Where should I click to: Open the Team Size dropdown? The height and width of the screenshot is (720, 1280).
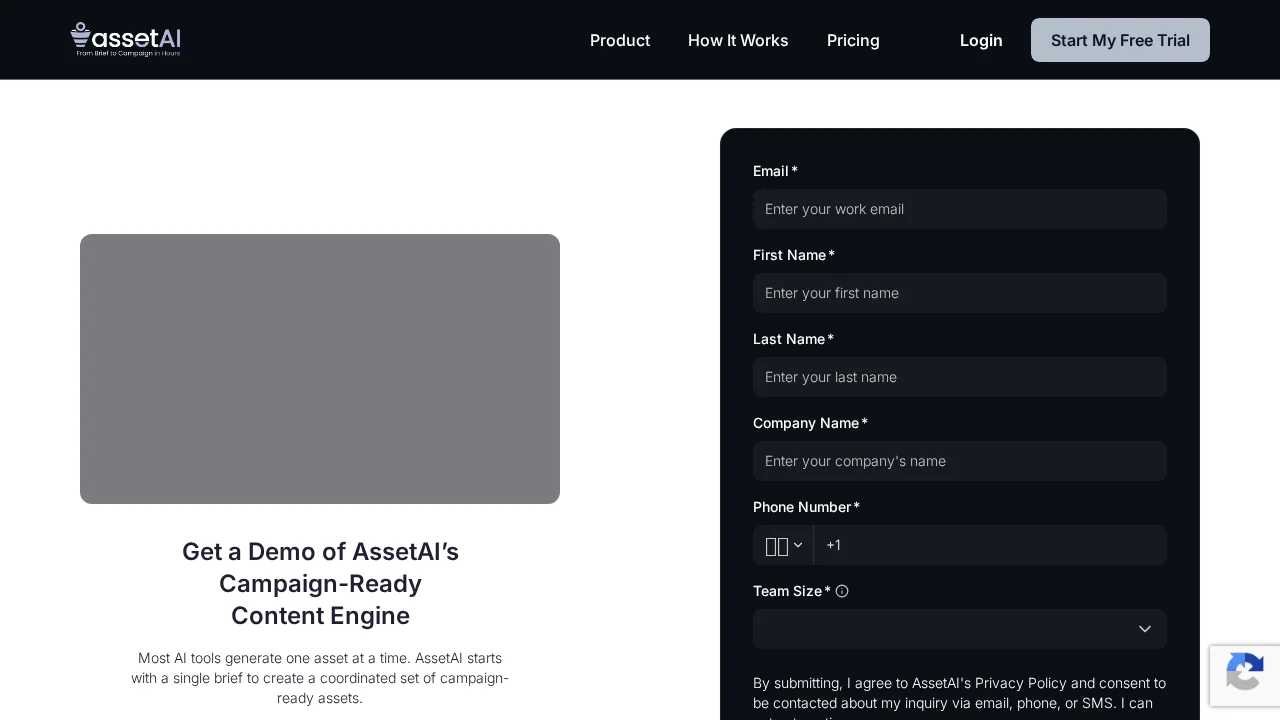coord(959,629)
